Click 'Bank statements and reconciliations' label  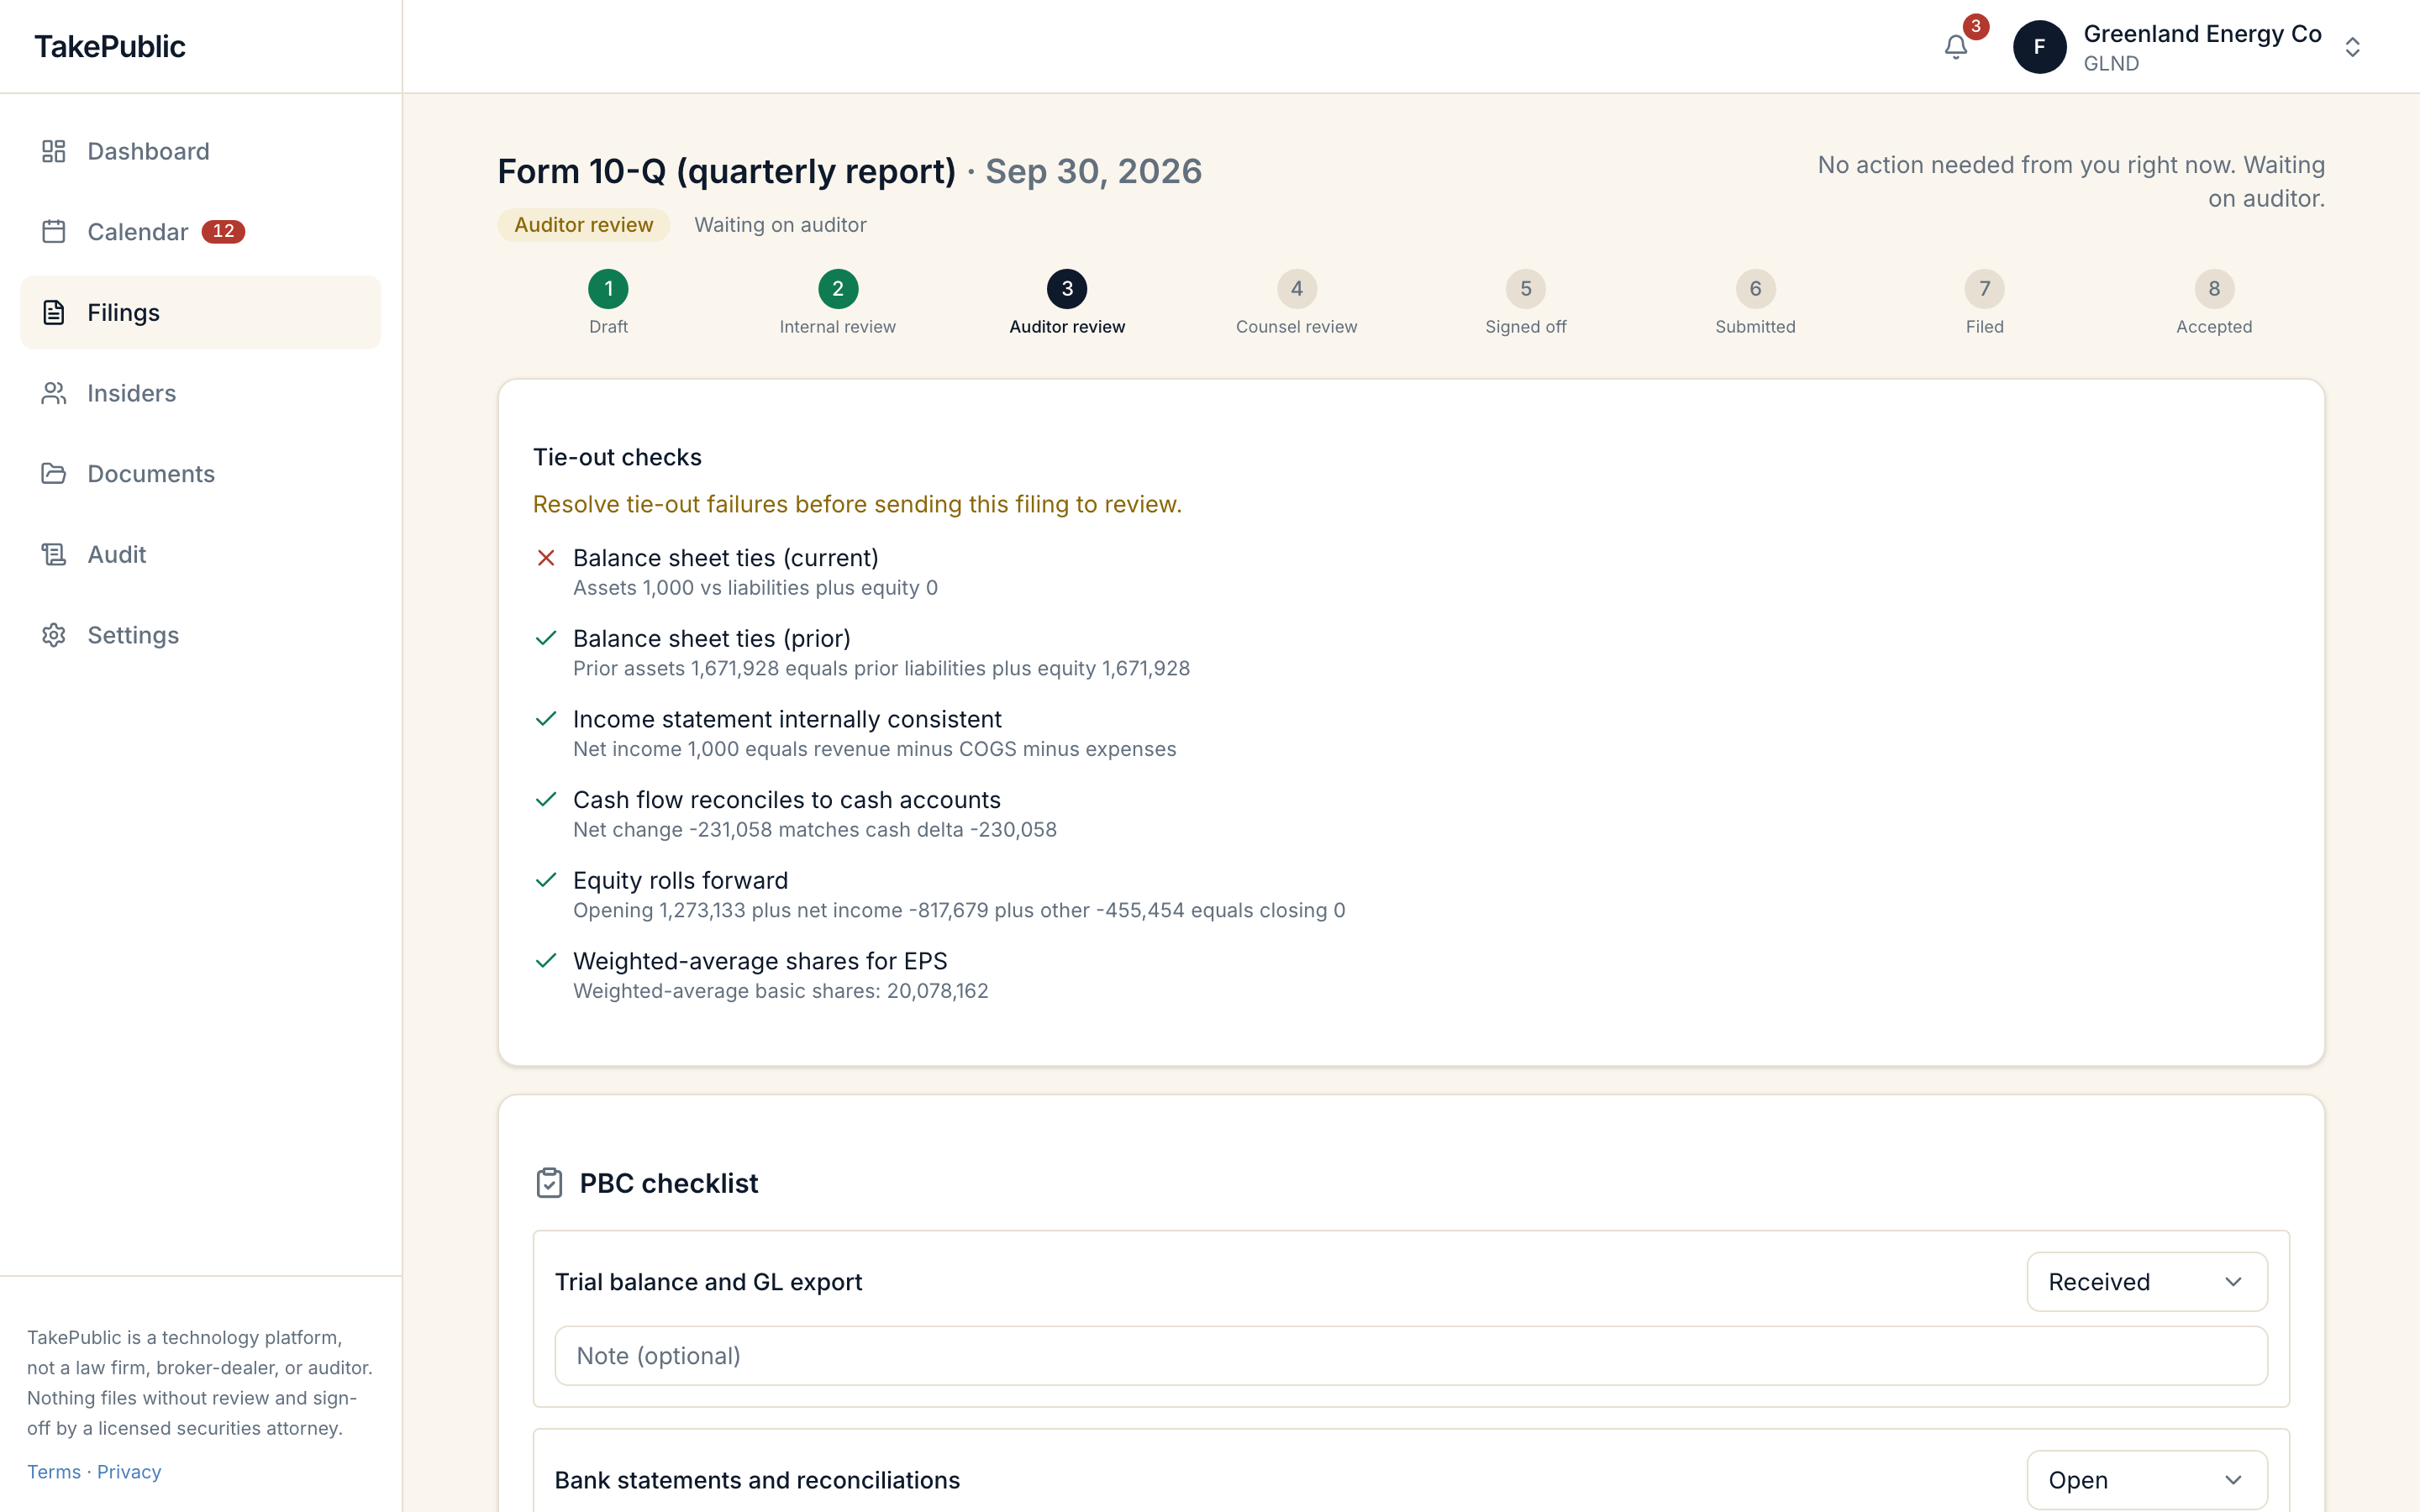(757, 1480)
